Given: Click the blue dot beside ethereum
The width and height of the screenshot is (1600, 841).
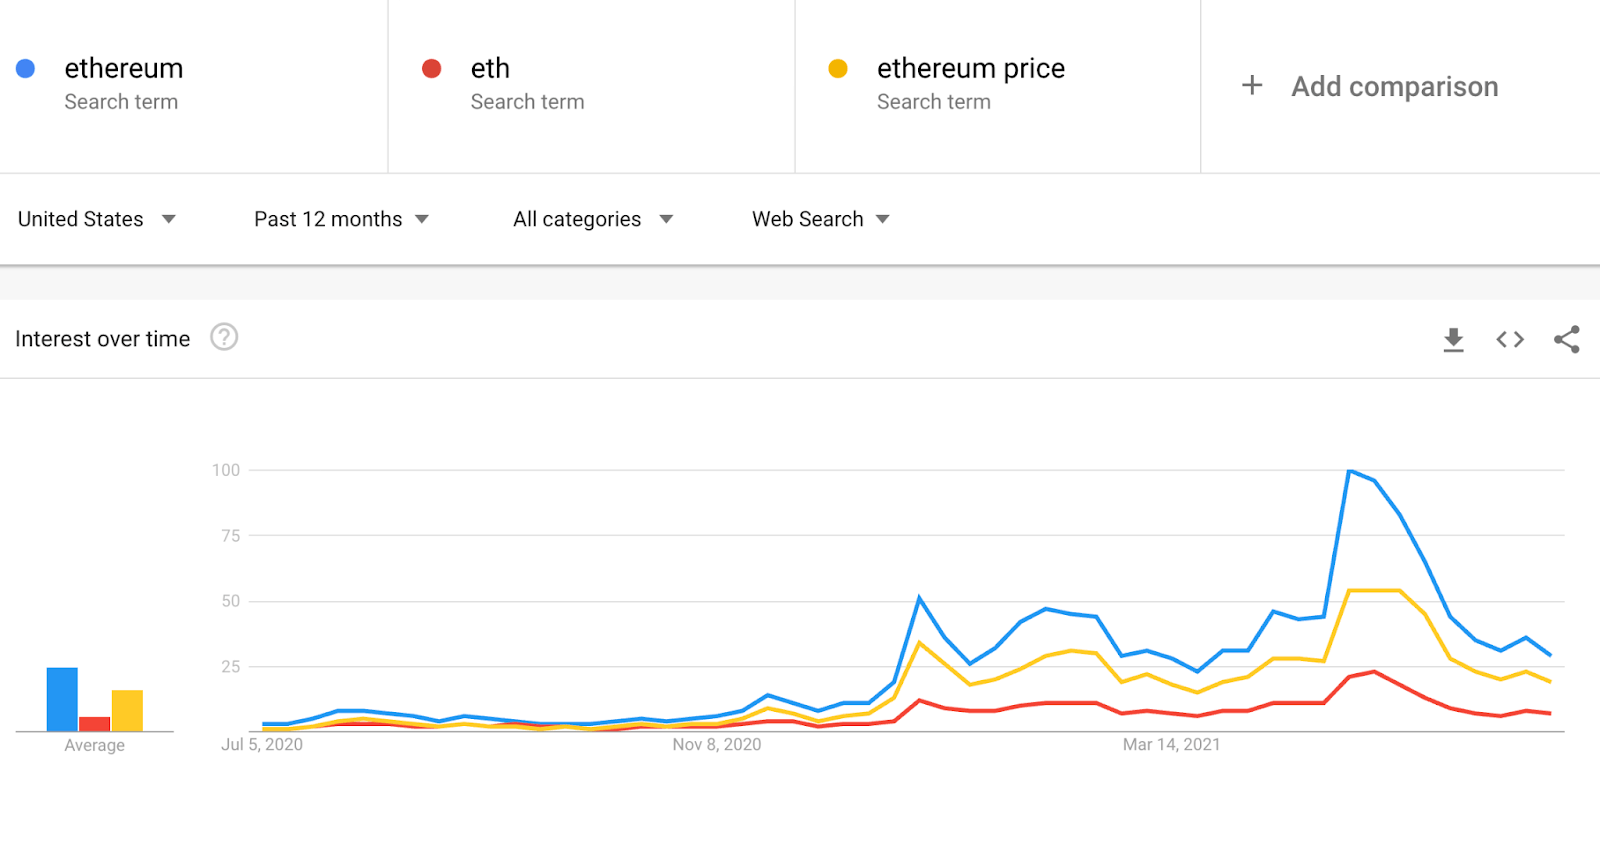Looking at the screenshot, I should tap(26, 68).
